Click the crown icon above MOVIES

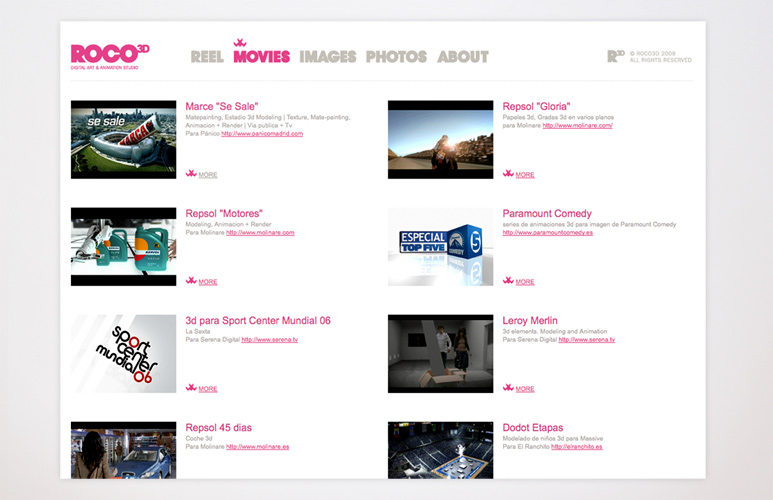[240, 43]
